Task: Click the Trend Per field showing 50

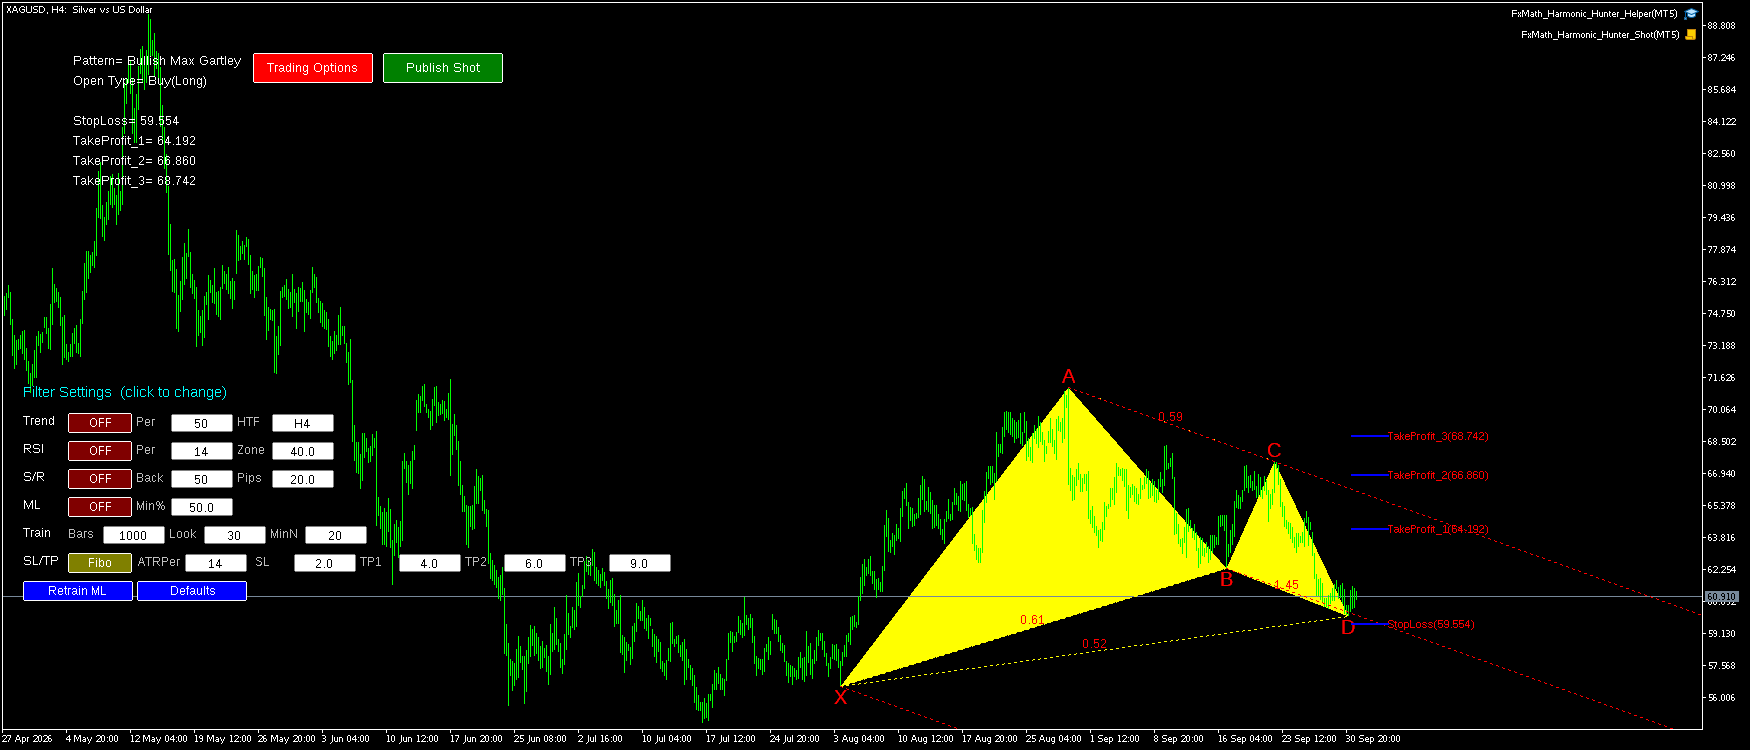Action: pyautogui.click(x=201, y=423)
